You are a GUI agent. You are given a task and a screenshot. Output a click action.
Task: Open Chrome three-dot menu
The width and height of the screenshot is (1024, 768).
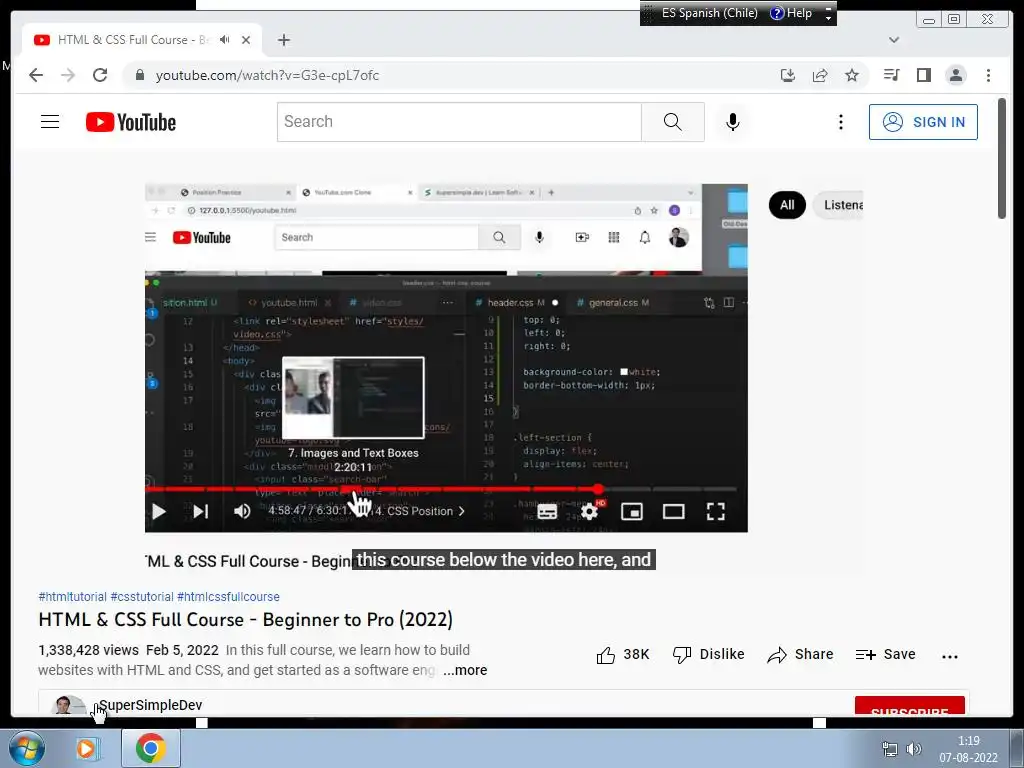988,75
